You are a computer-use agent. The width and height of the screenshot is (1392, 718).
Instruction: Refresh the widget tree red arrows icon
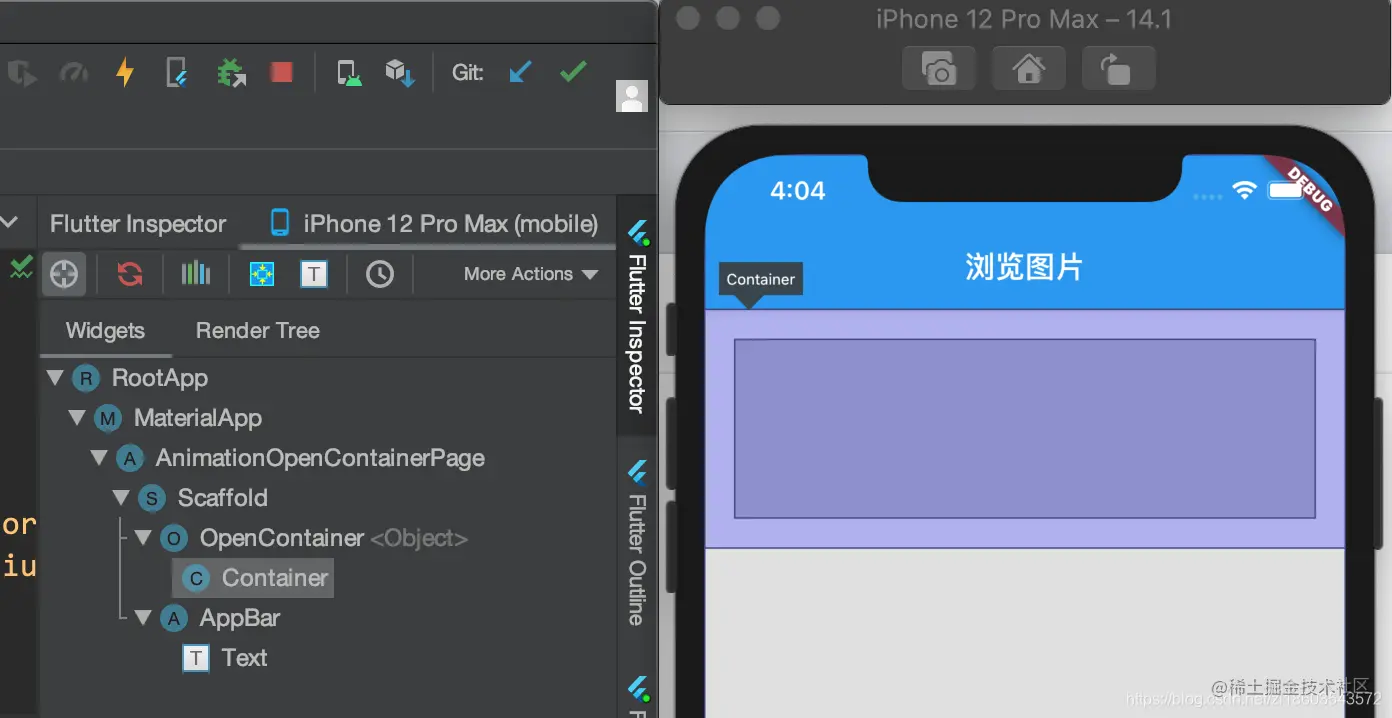tap(130, 274)
